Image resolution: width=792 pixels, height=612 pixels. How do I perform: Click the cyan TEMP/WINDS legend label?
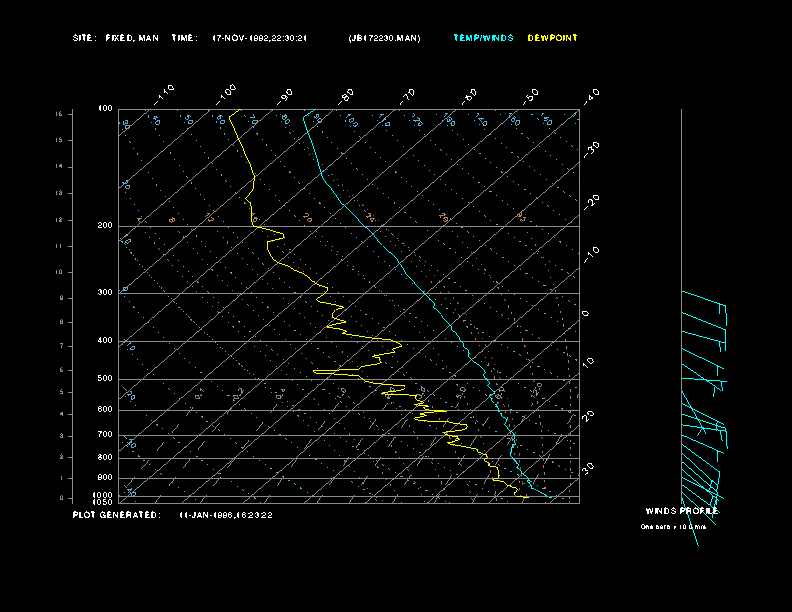483,38
